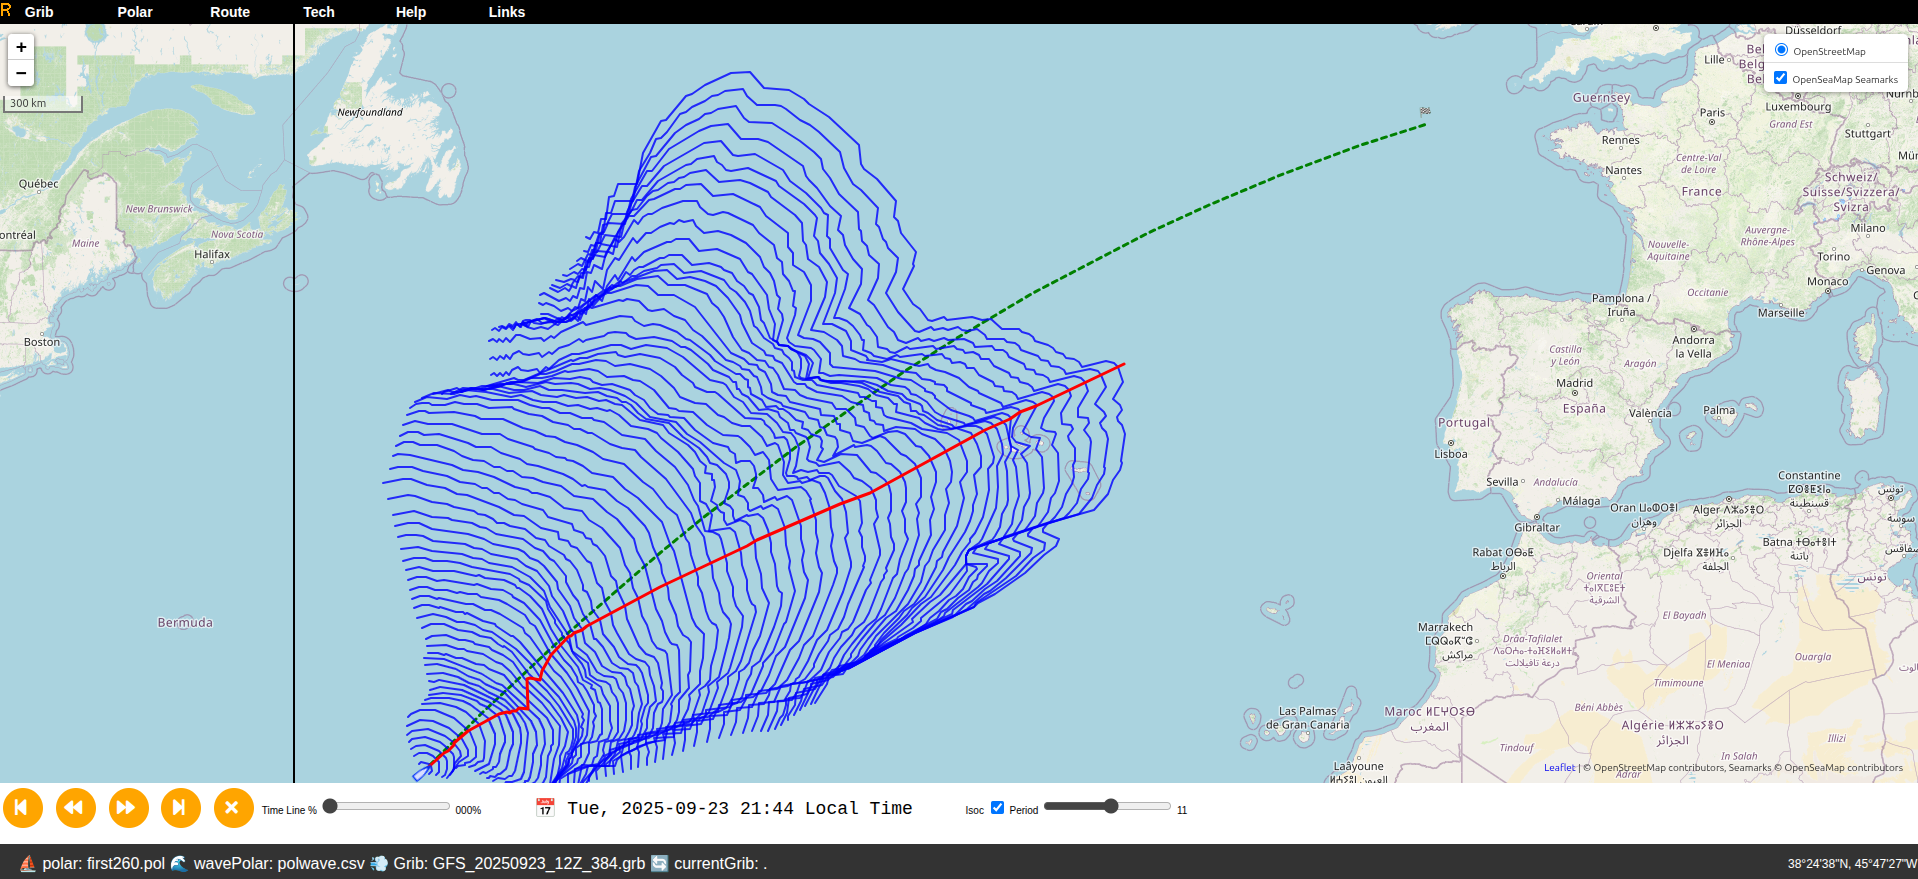The height and width of the screenshot is (879, 1918).
Task: Follow the Leaflet attribution link
Action: click(x=1559, y=768)
